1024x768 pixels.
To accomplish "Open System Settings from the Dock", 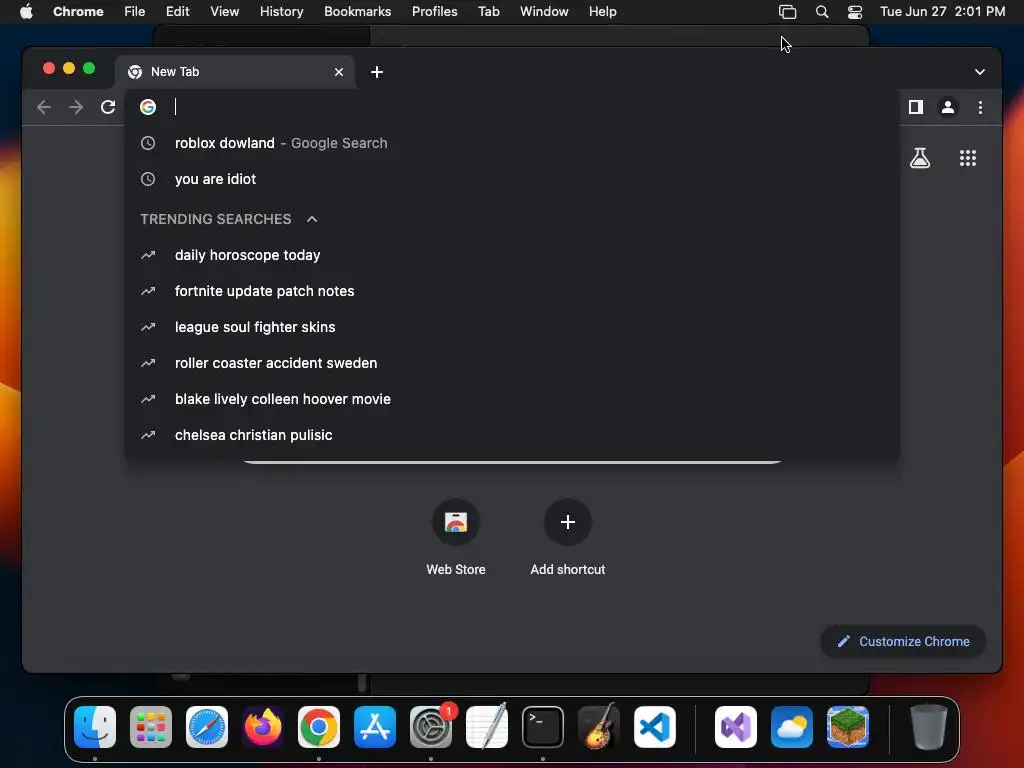I will point(431,727).
